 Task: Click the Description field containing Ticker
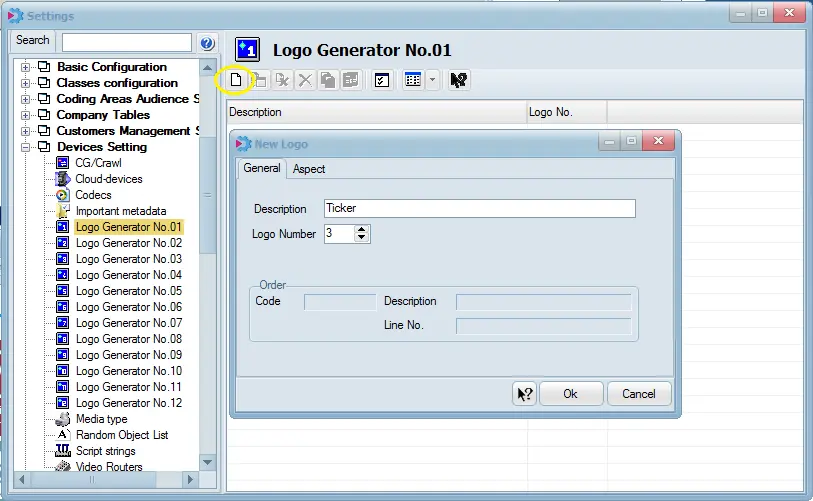(479, 208)
